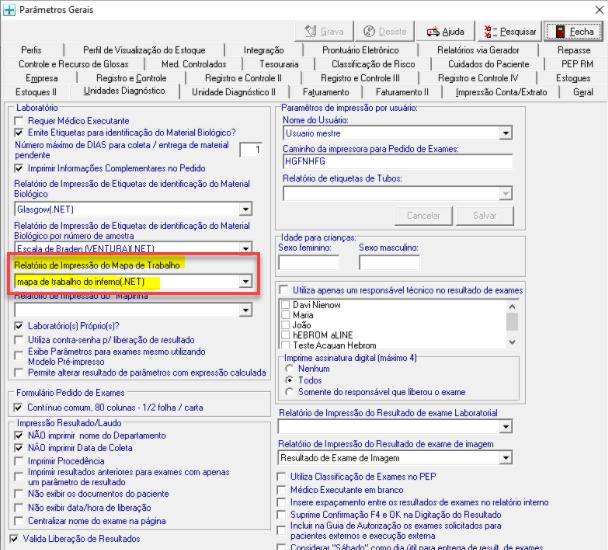The width and height of the screenshot is (608, 550).
Task: Close the Parâmetros Gerais window
Action: (599, 10)
